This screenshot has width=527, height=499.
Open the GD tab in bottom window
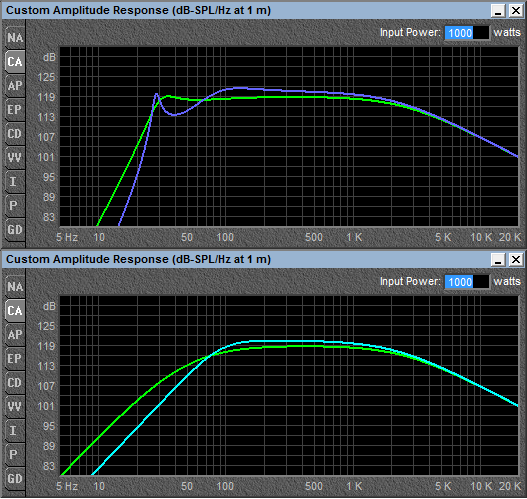pos(15,479)
